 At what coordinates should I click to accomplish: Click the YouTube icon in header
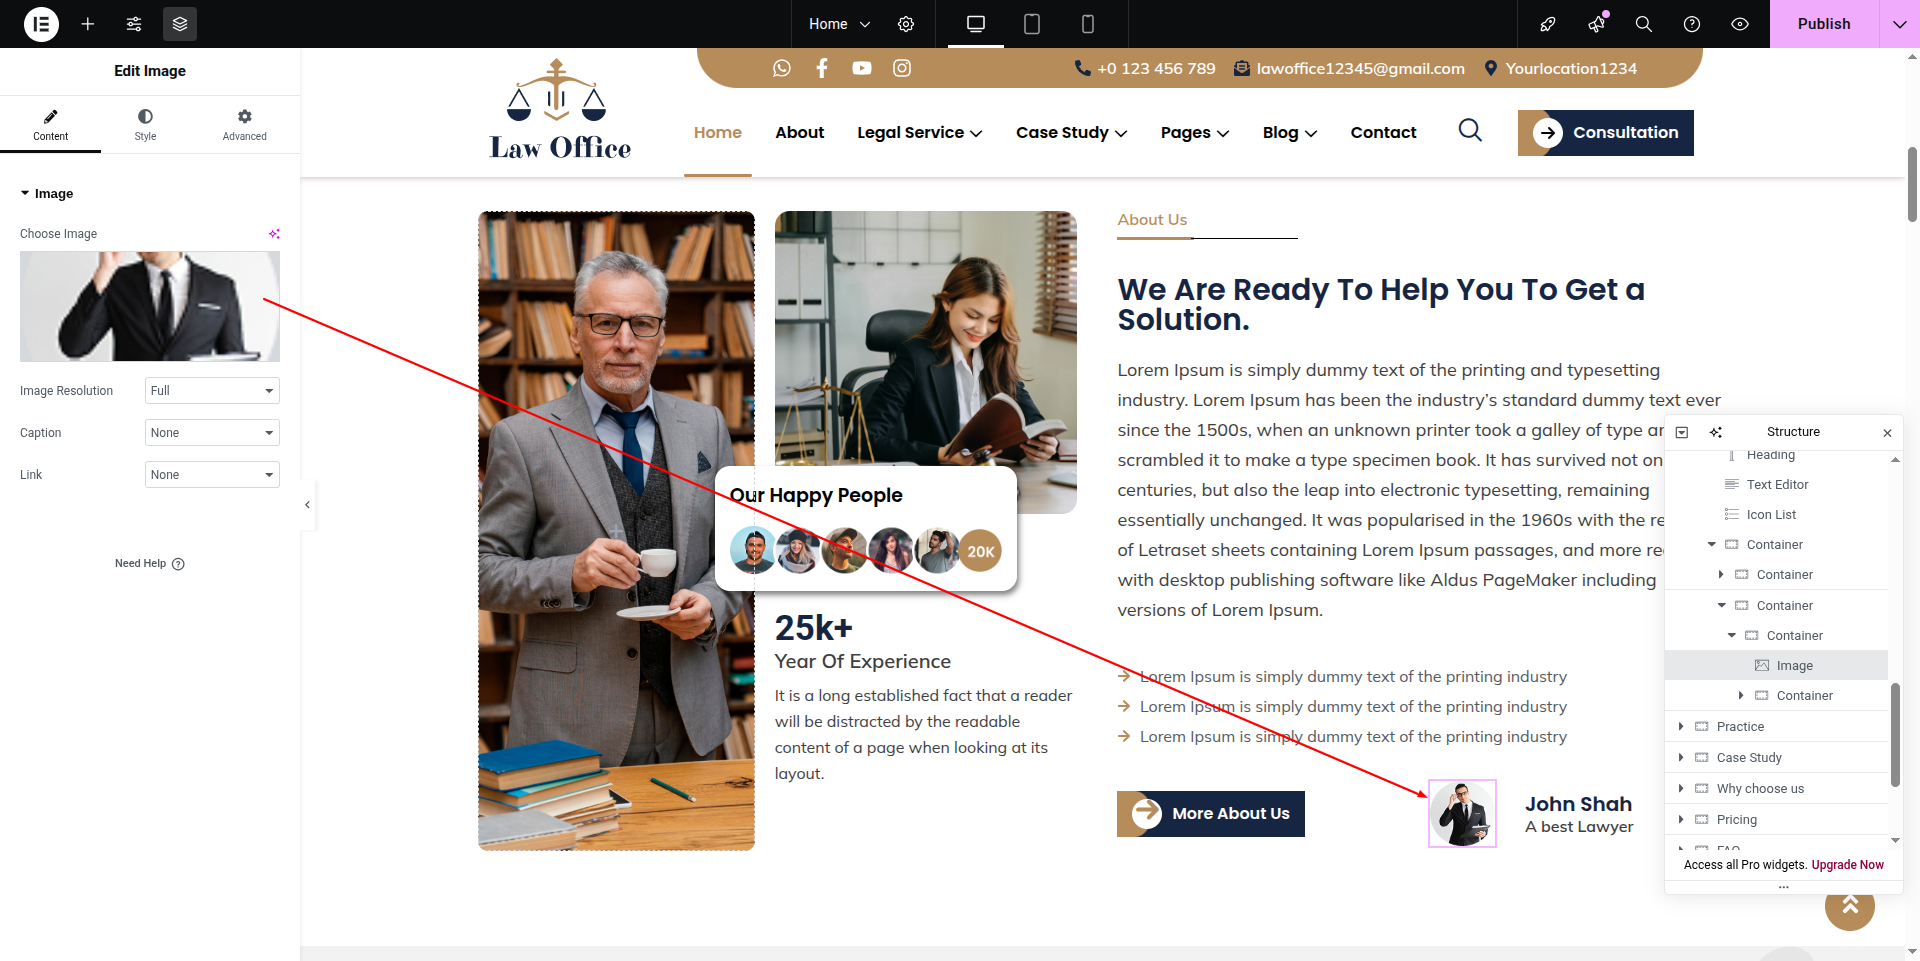click(862, 68)
